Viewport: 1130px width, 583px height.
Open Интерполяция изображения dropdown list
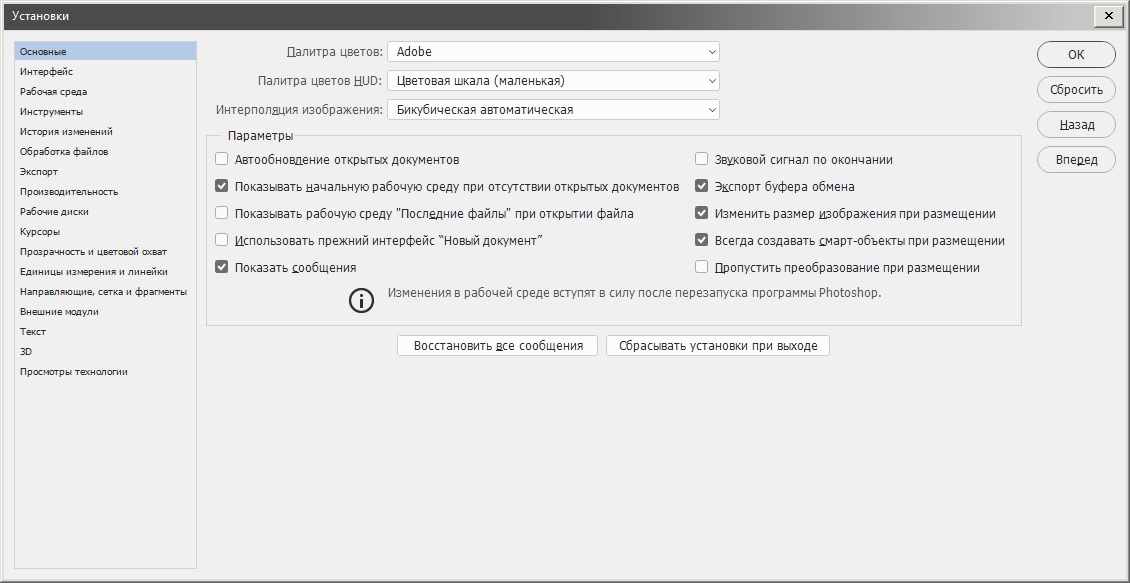553,110
